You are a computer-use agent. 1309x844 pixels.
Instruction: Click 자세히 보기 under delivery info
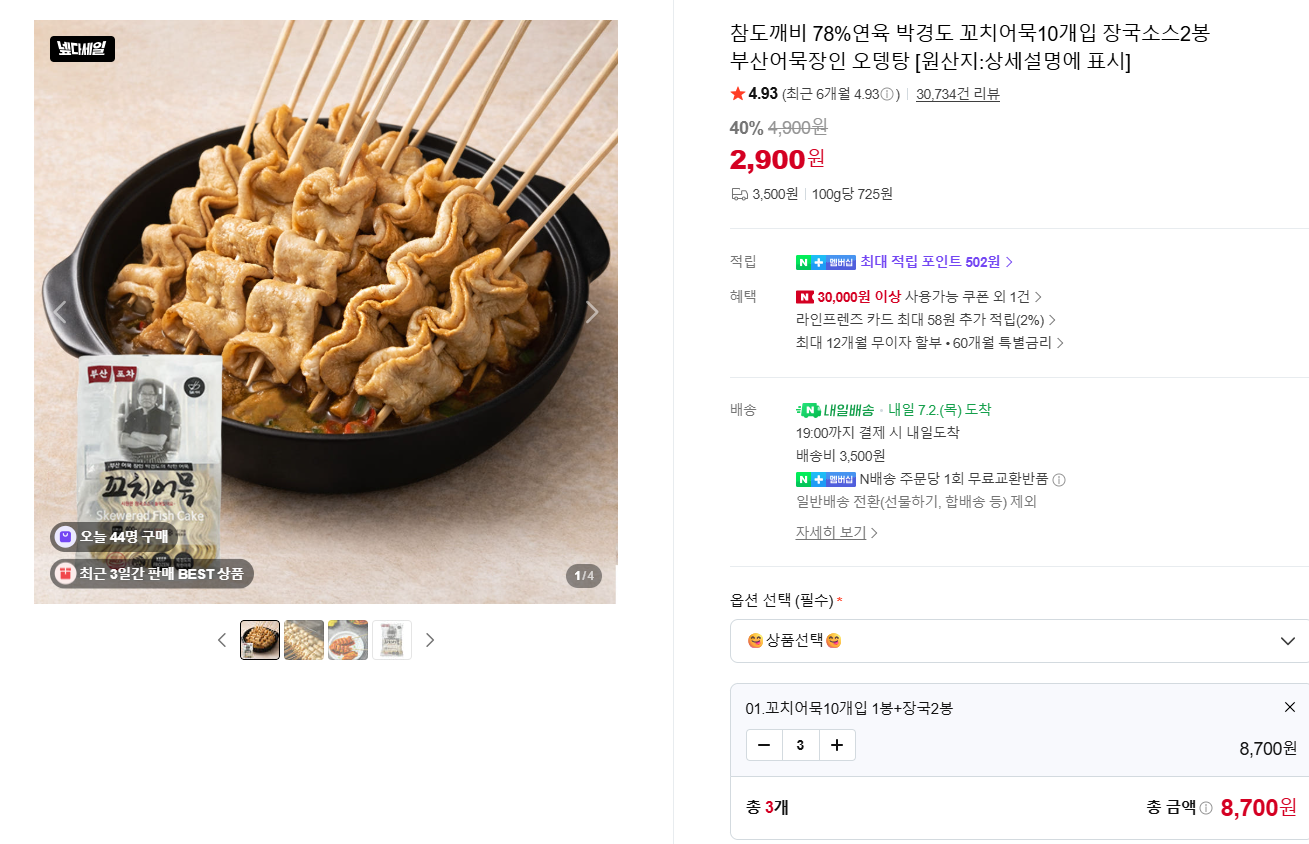click(837, 533)
